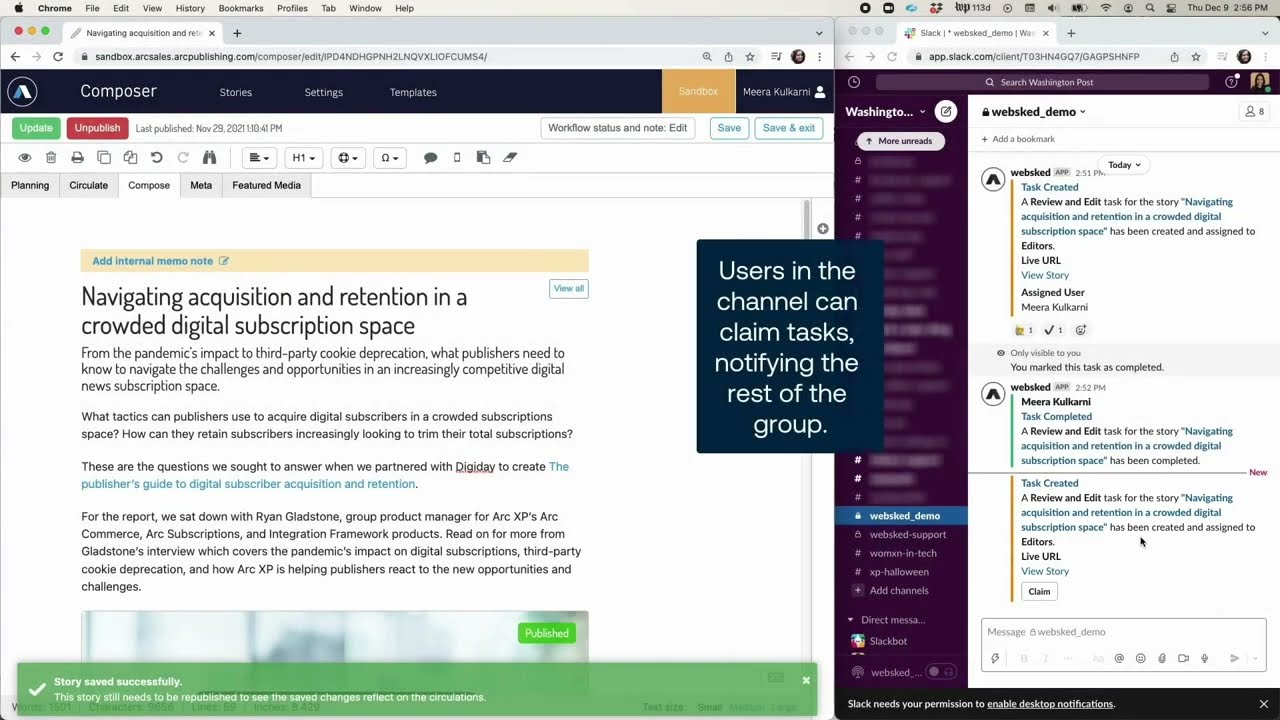
Task: Open the emoji picker in message box
Action: (1140, 658)
